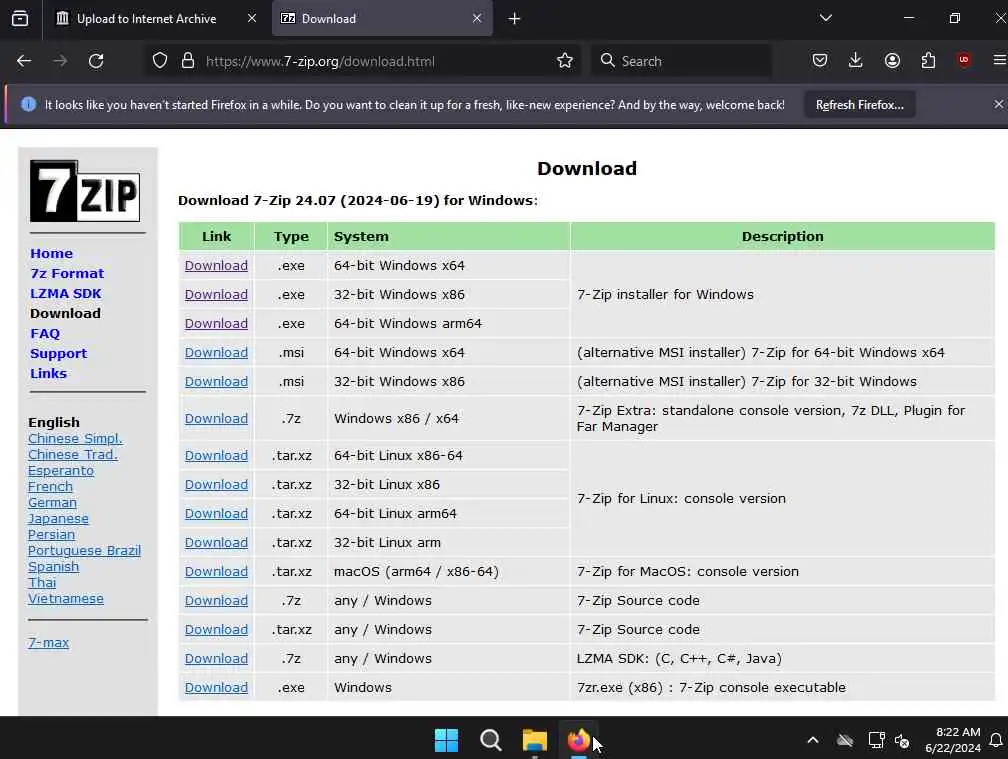
Task: Go back with the back arrow
Action: [24, 60]
